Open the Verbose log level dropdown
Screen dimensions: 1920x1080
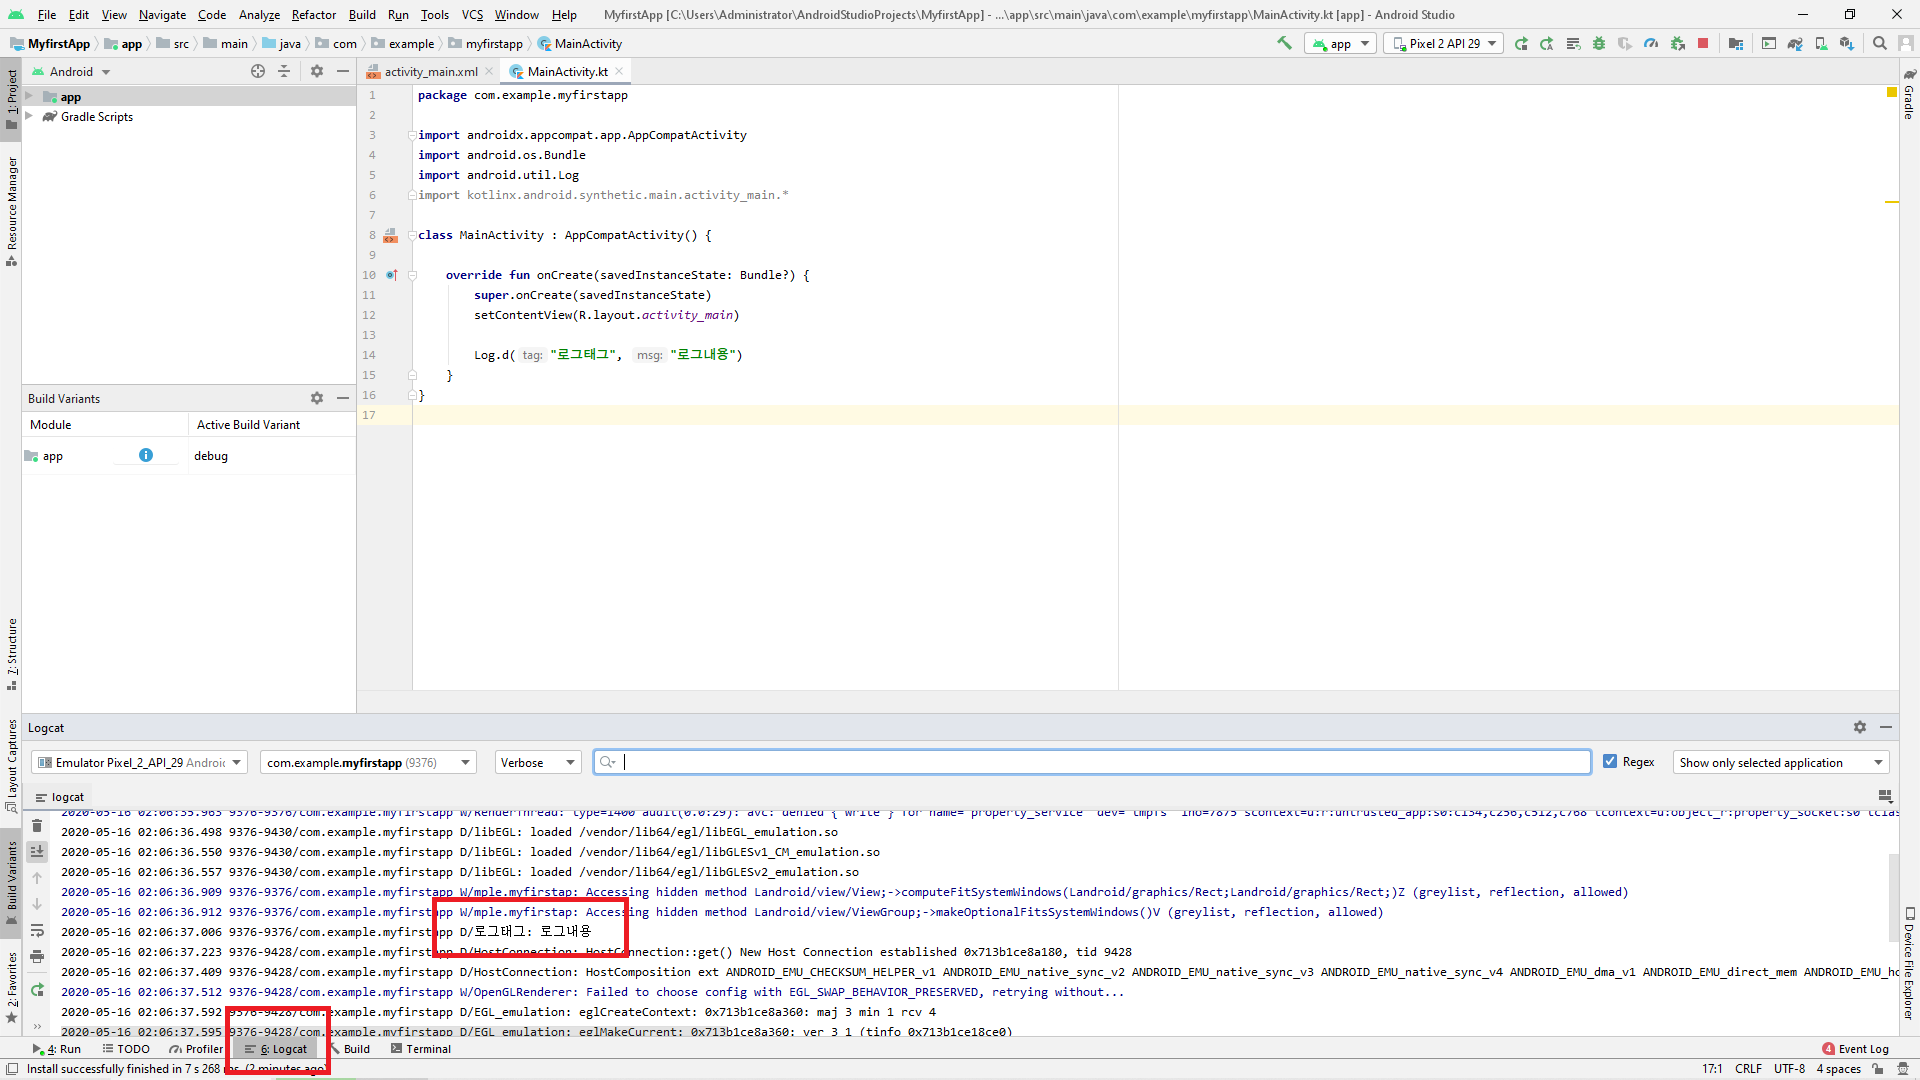pyautogui.click(x=538, y=762)
